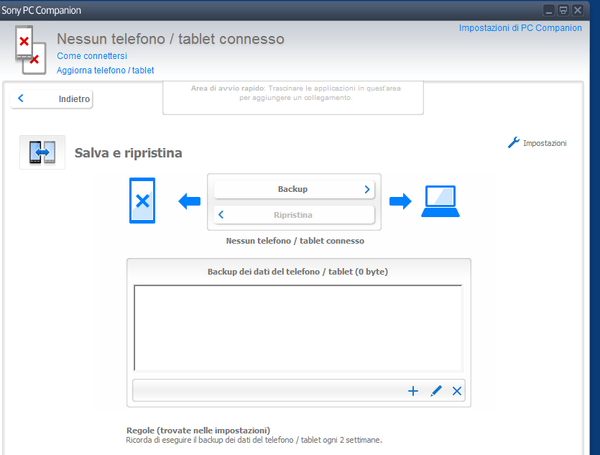The image size is (600, 455).
Task: Add a backup with the plus icon
Action: tap(413, 391)
